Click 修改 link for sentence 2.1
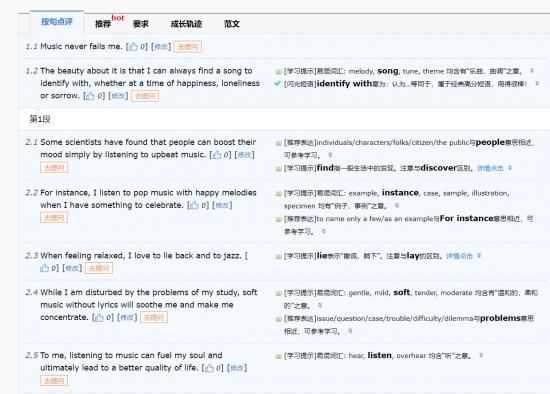 [x=244, y=155]
